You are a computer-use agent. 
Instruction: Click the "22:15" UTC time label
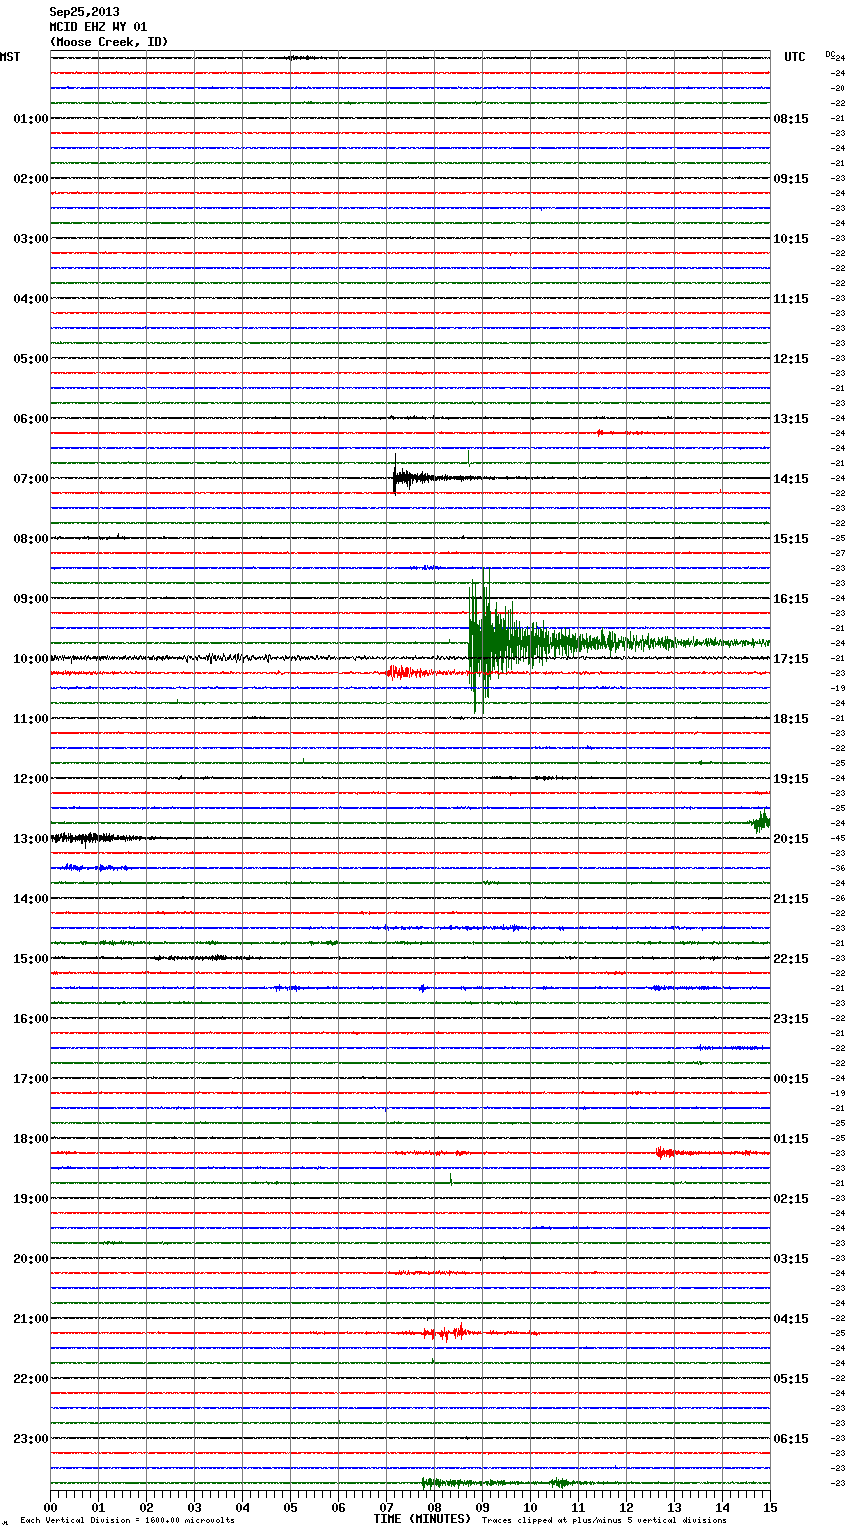tap(791, 959)
